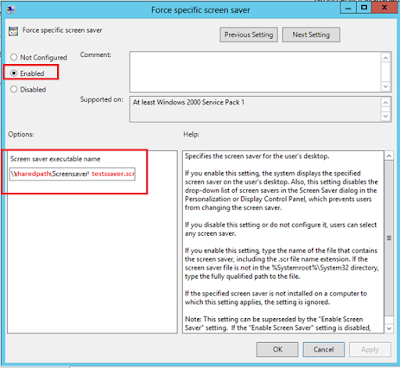Click Supported on box scroll down arrow
The height and width of the screenshot is (368, 400).
pyautogui.click(x=386, y=116)
